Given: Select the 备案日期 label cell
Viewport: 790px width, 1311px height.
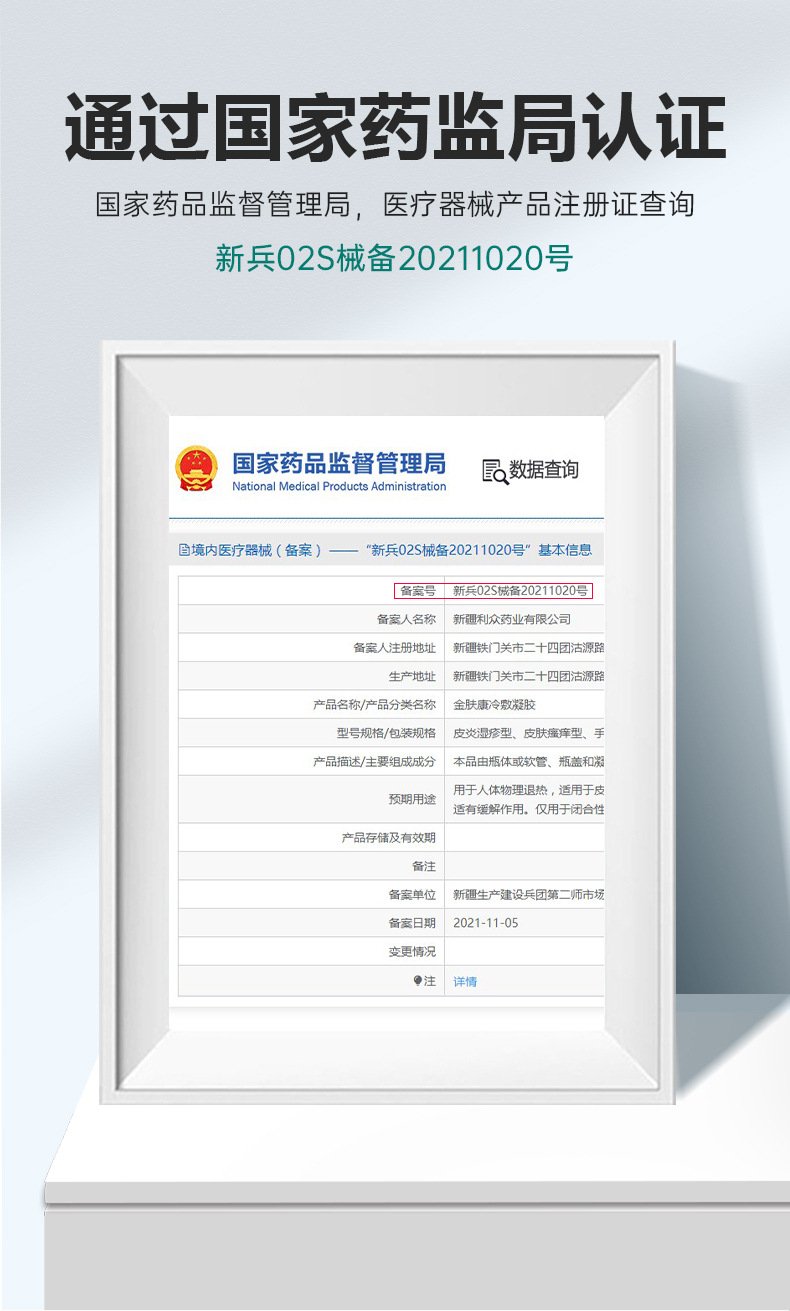Looking at the screenshot, I should [312, 923].
